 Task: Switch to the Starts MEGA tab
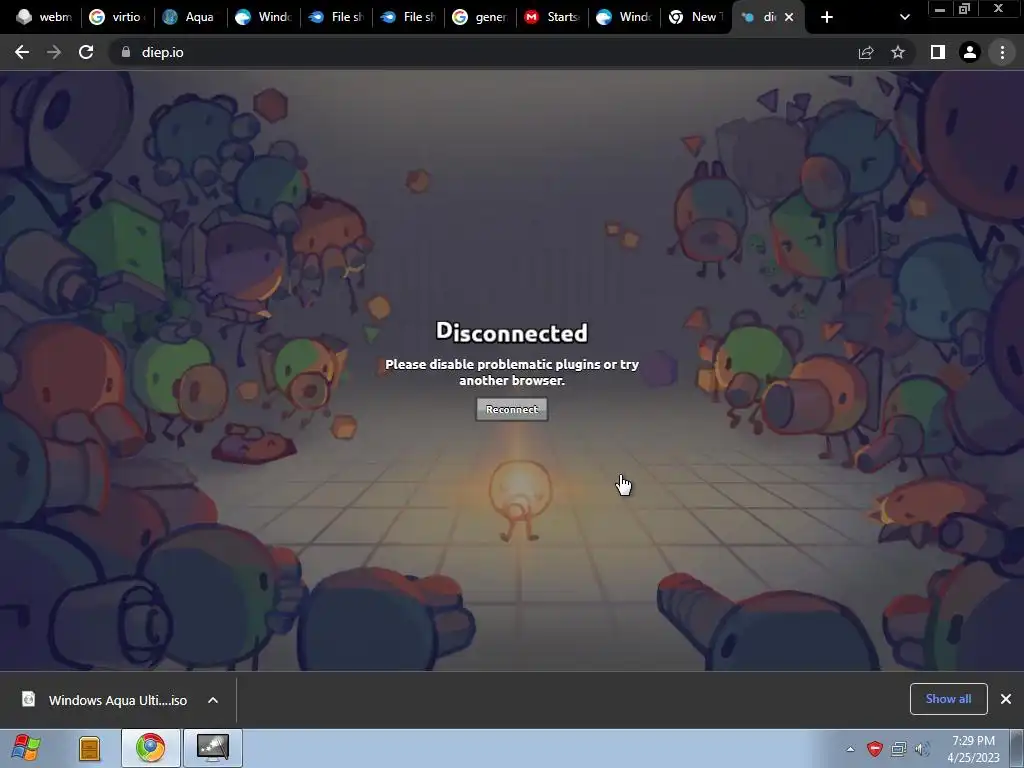click(552, 17)
